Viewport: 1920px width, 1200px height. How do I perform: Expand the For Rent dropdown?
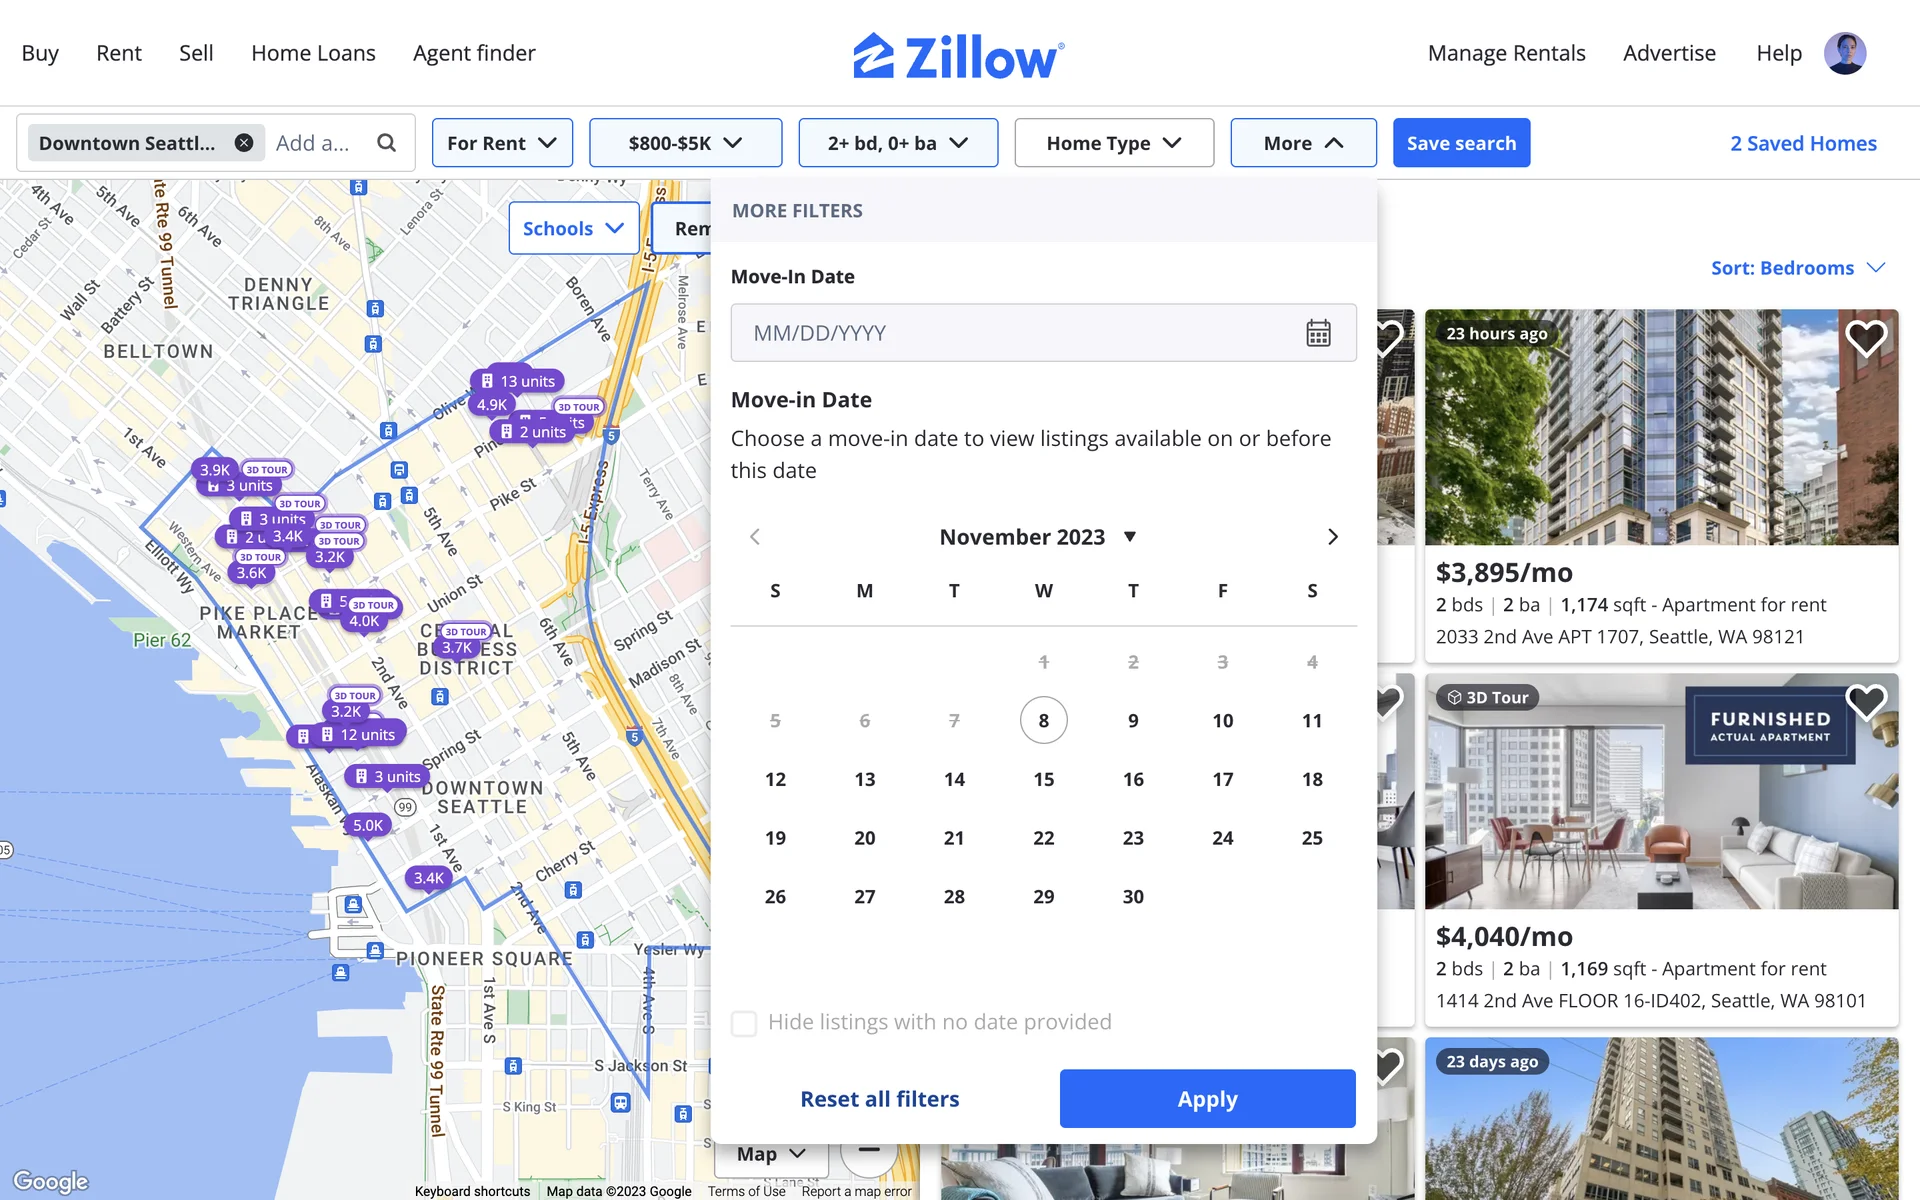tap(502, 143)
